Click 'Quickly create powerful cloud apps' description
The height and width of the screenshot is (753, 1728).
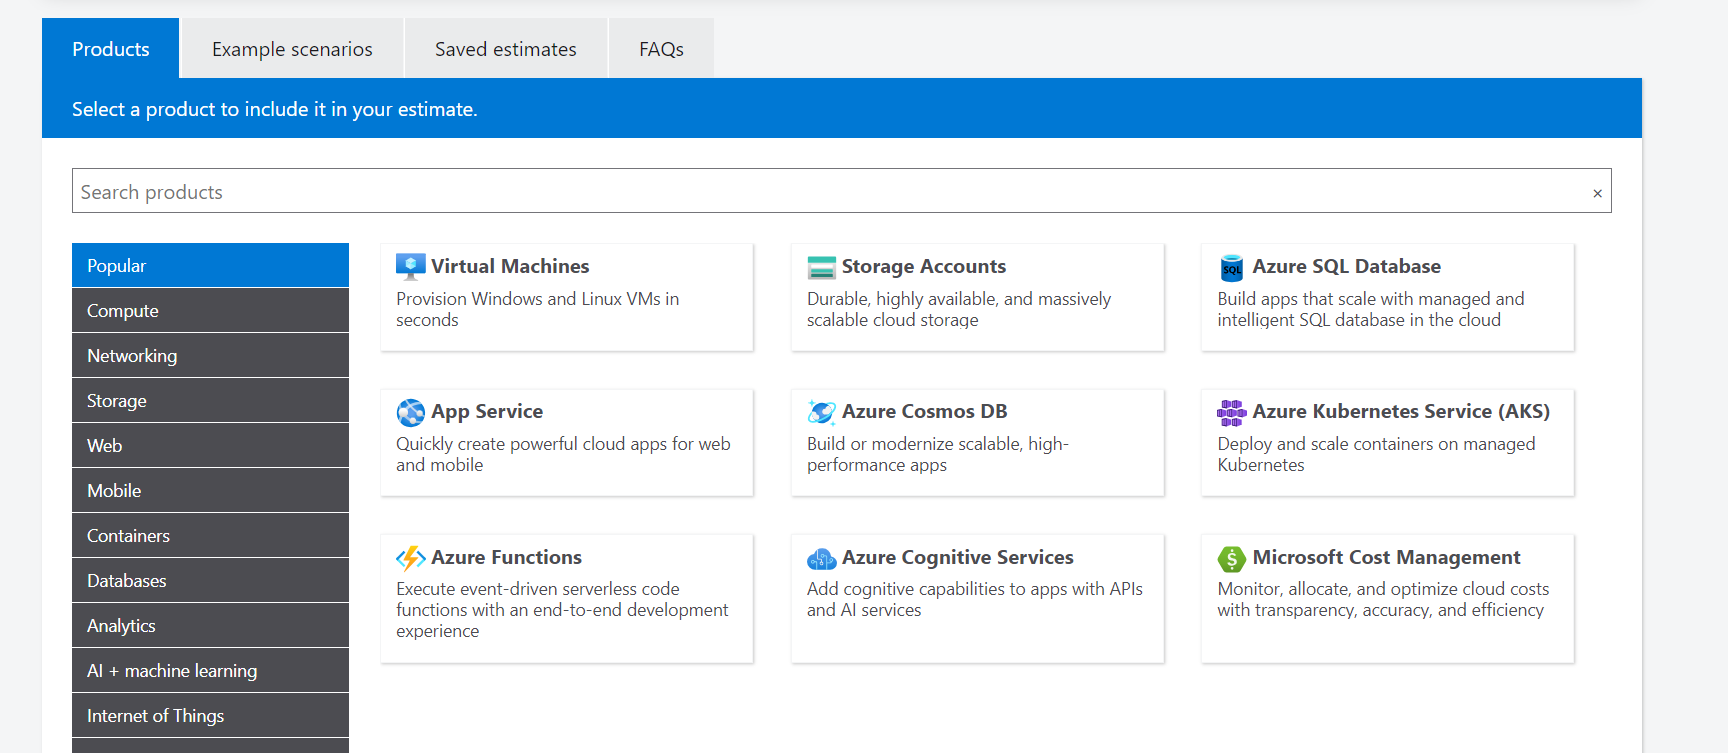pos(563,454)
